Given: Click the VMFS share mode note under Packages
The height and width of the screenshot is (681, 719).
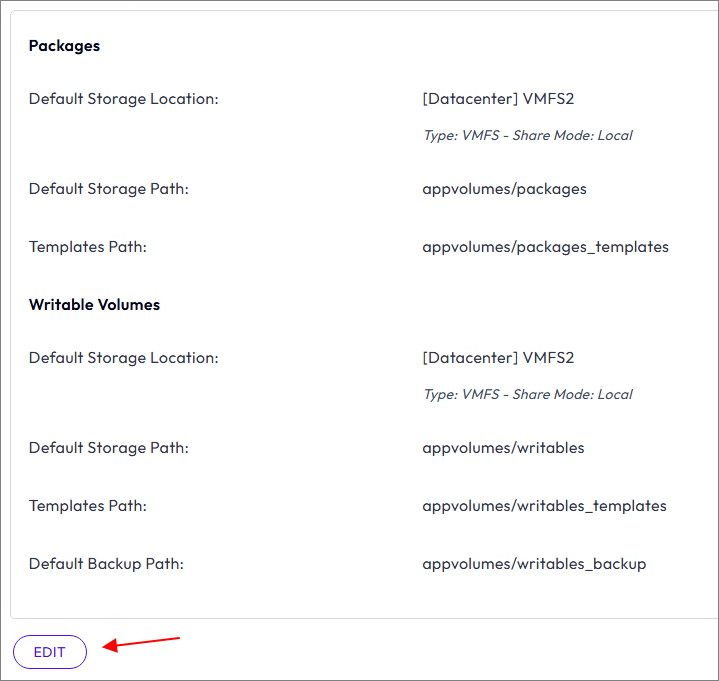Looking at the screenshot, I should (x=527, y=135).
